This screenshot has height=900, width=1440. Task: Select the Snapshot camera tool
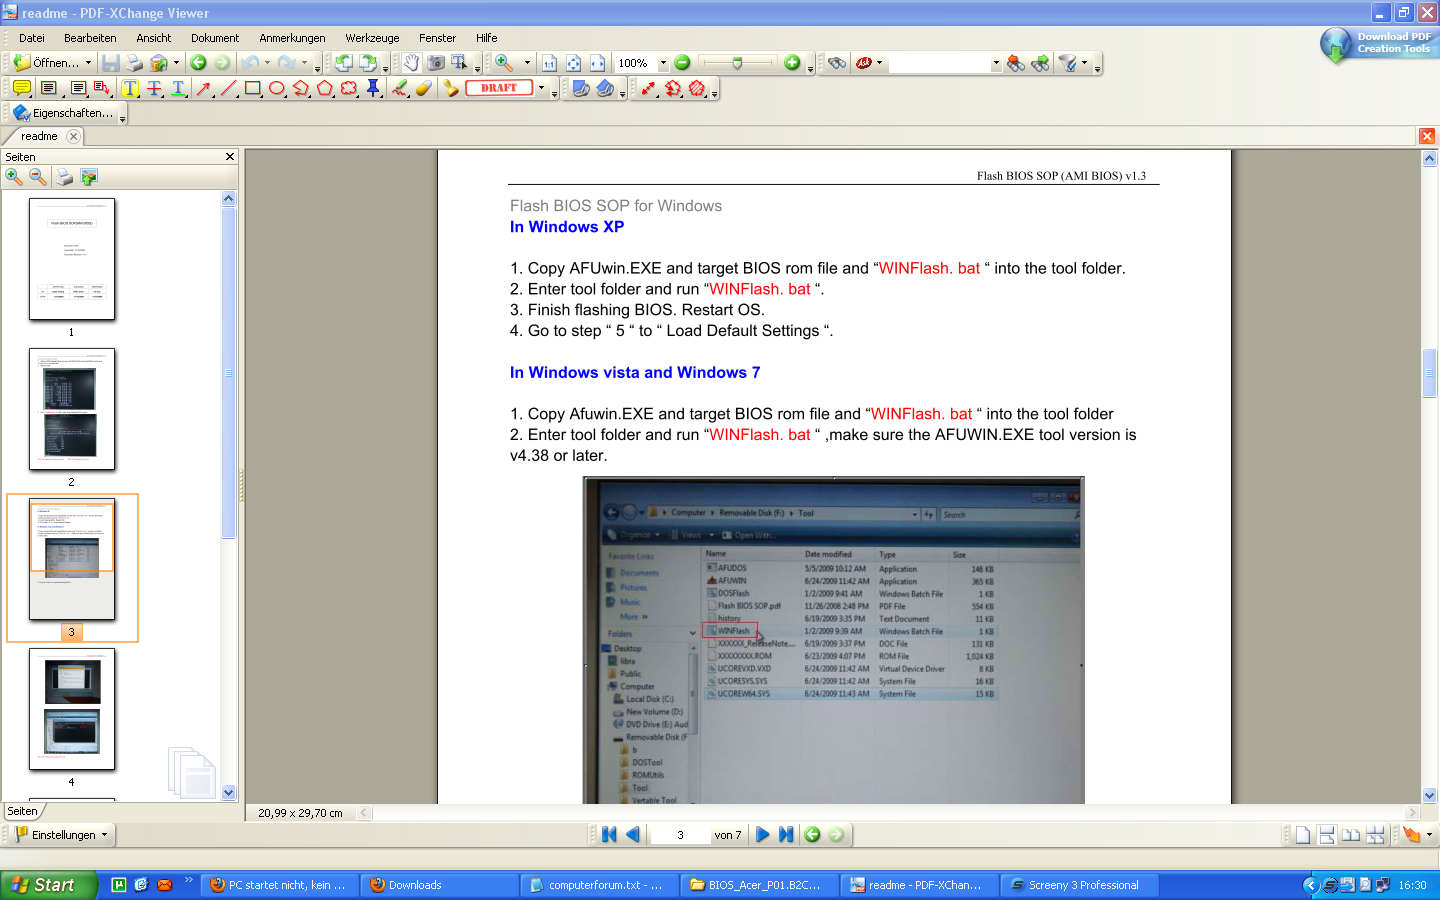(435, 63)
